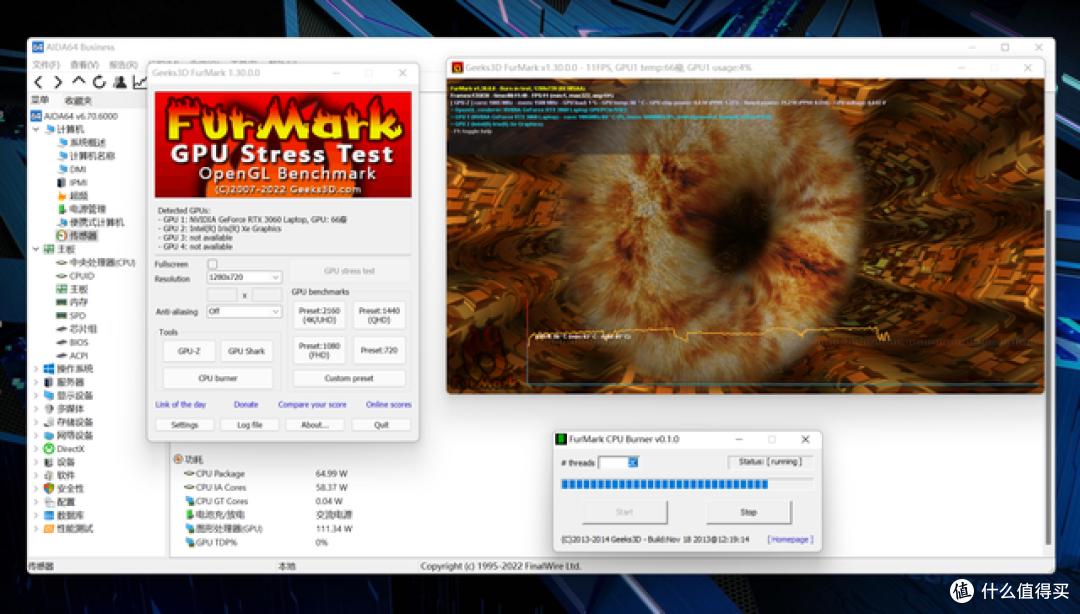This screenshot has height=614, width=1080.
Task: Expand the DirectX tree node
Action: (36, 449)
